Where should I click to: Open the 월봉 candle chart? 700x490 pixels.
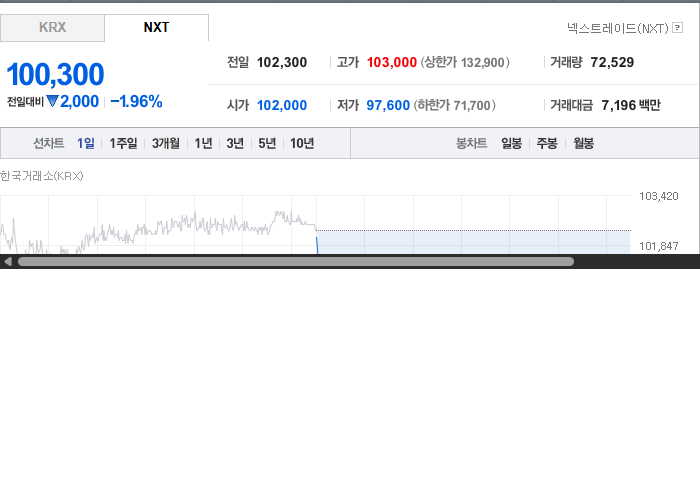(583, 143)
